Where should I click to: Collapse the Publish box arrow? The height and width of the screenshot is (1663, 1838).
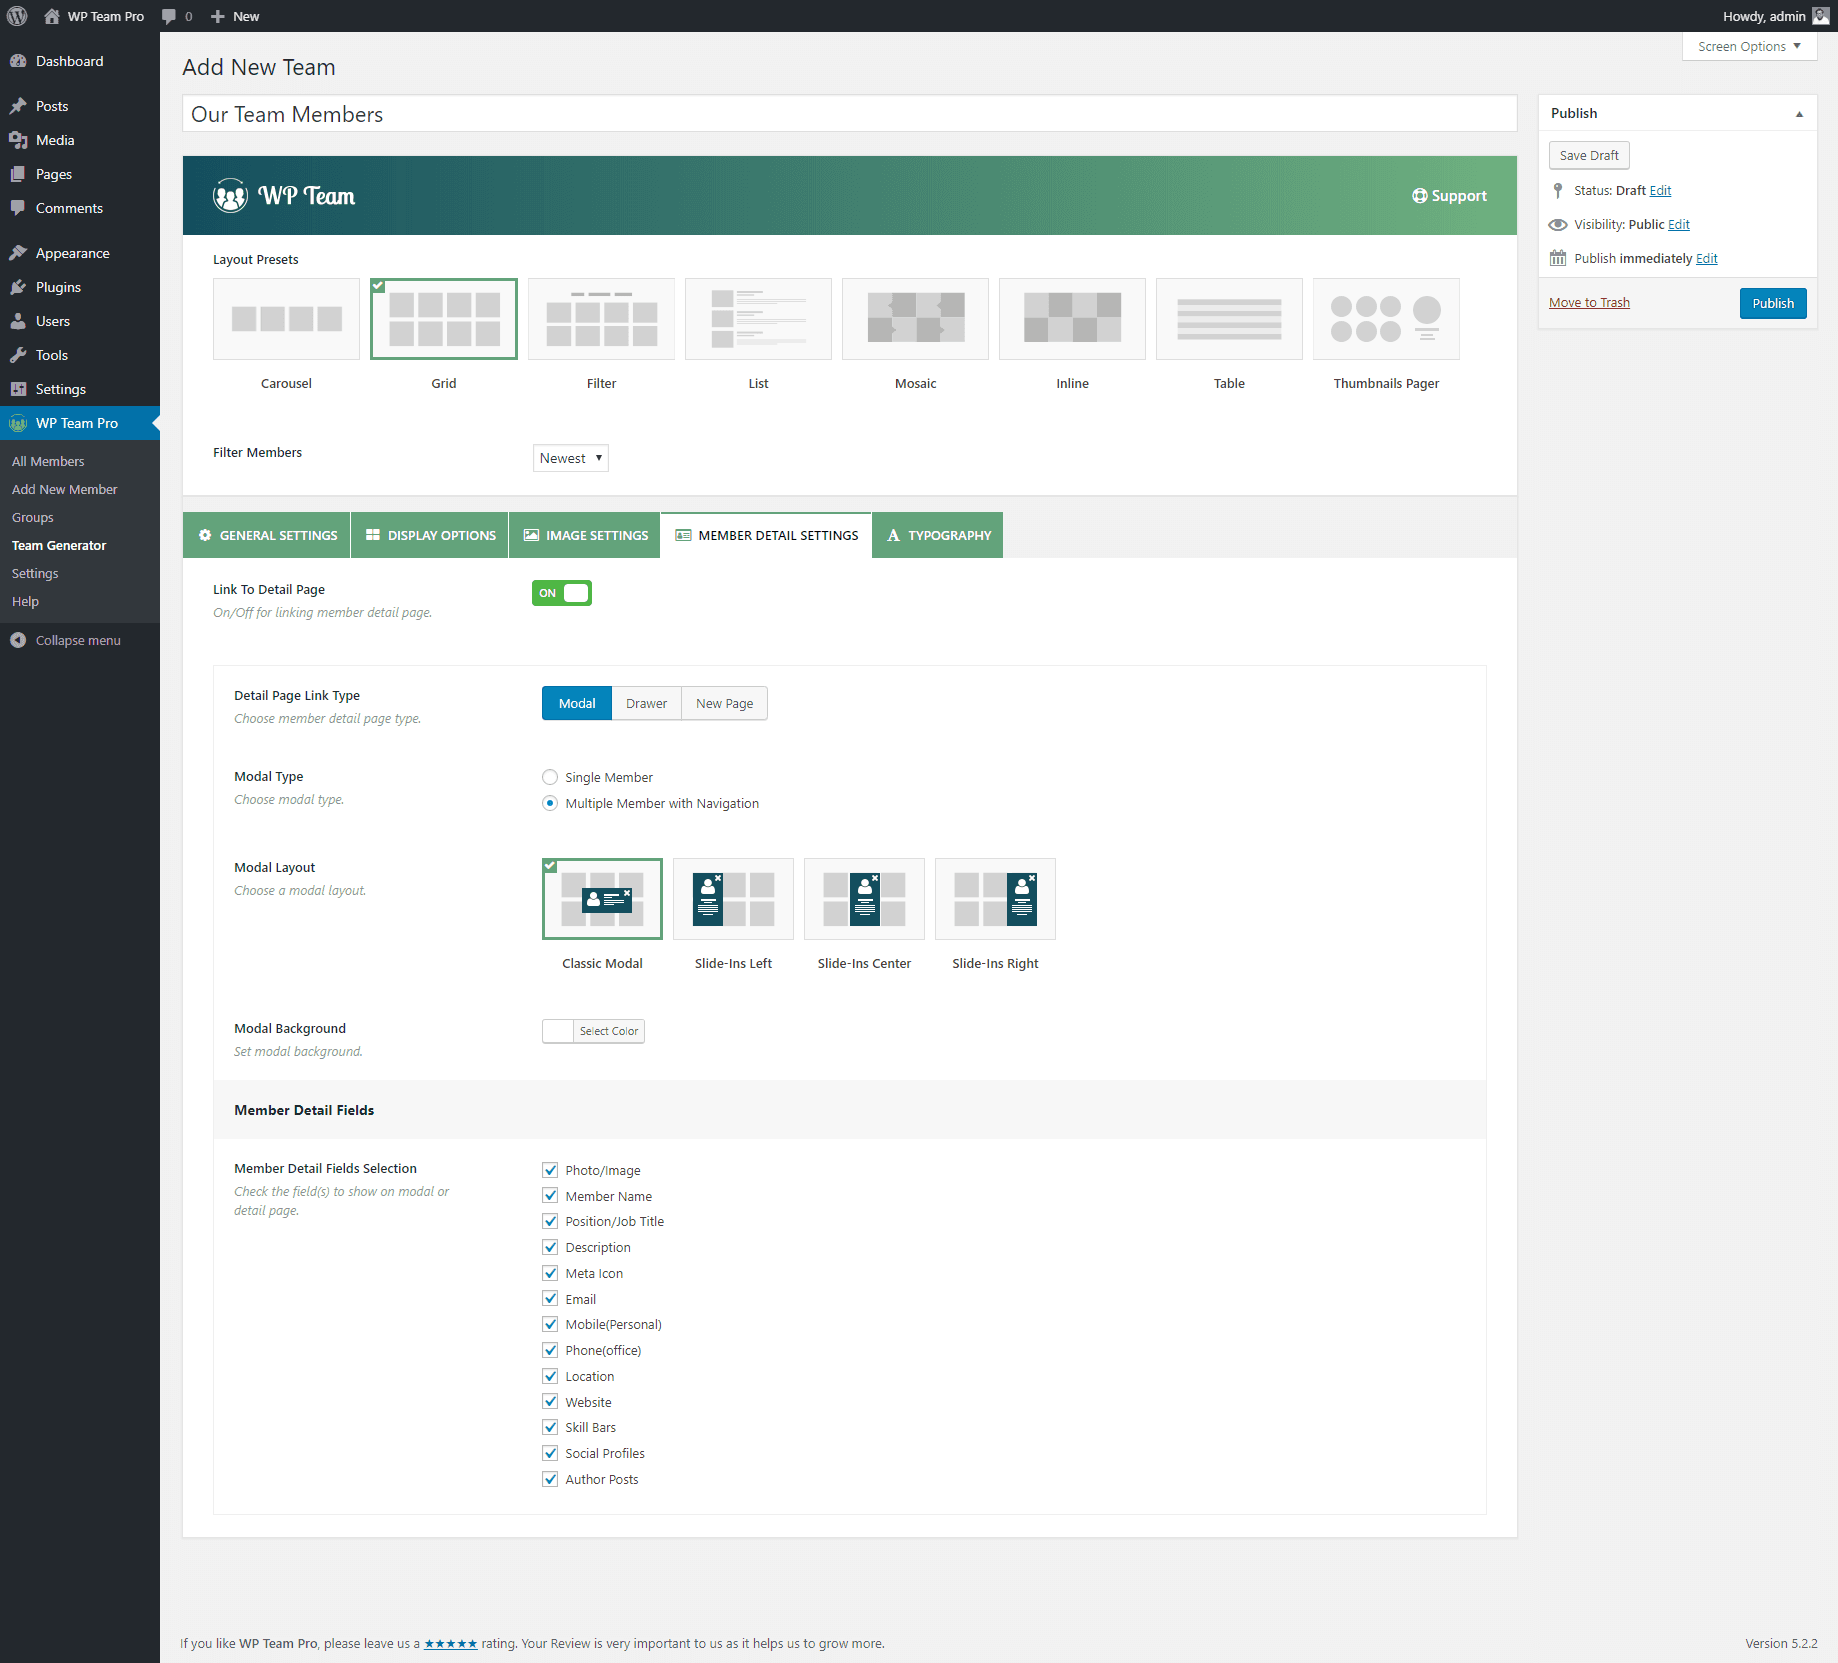pos(1799,114)
